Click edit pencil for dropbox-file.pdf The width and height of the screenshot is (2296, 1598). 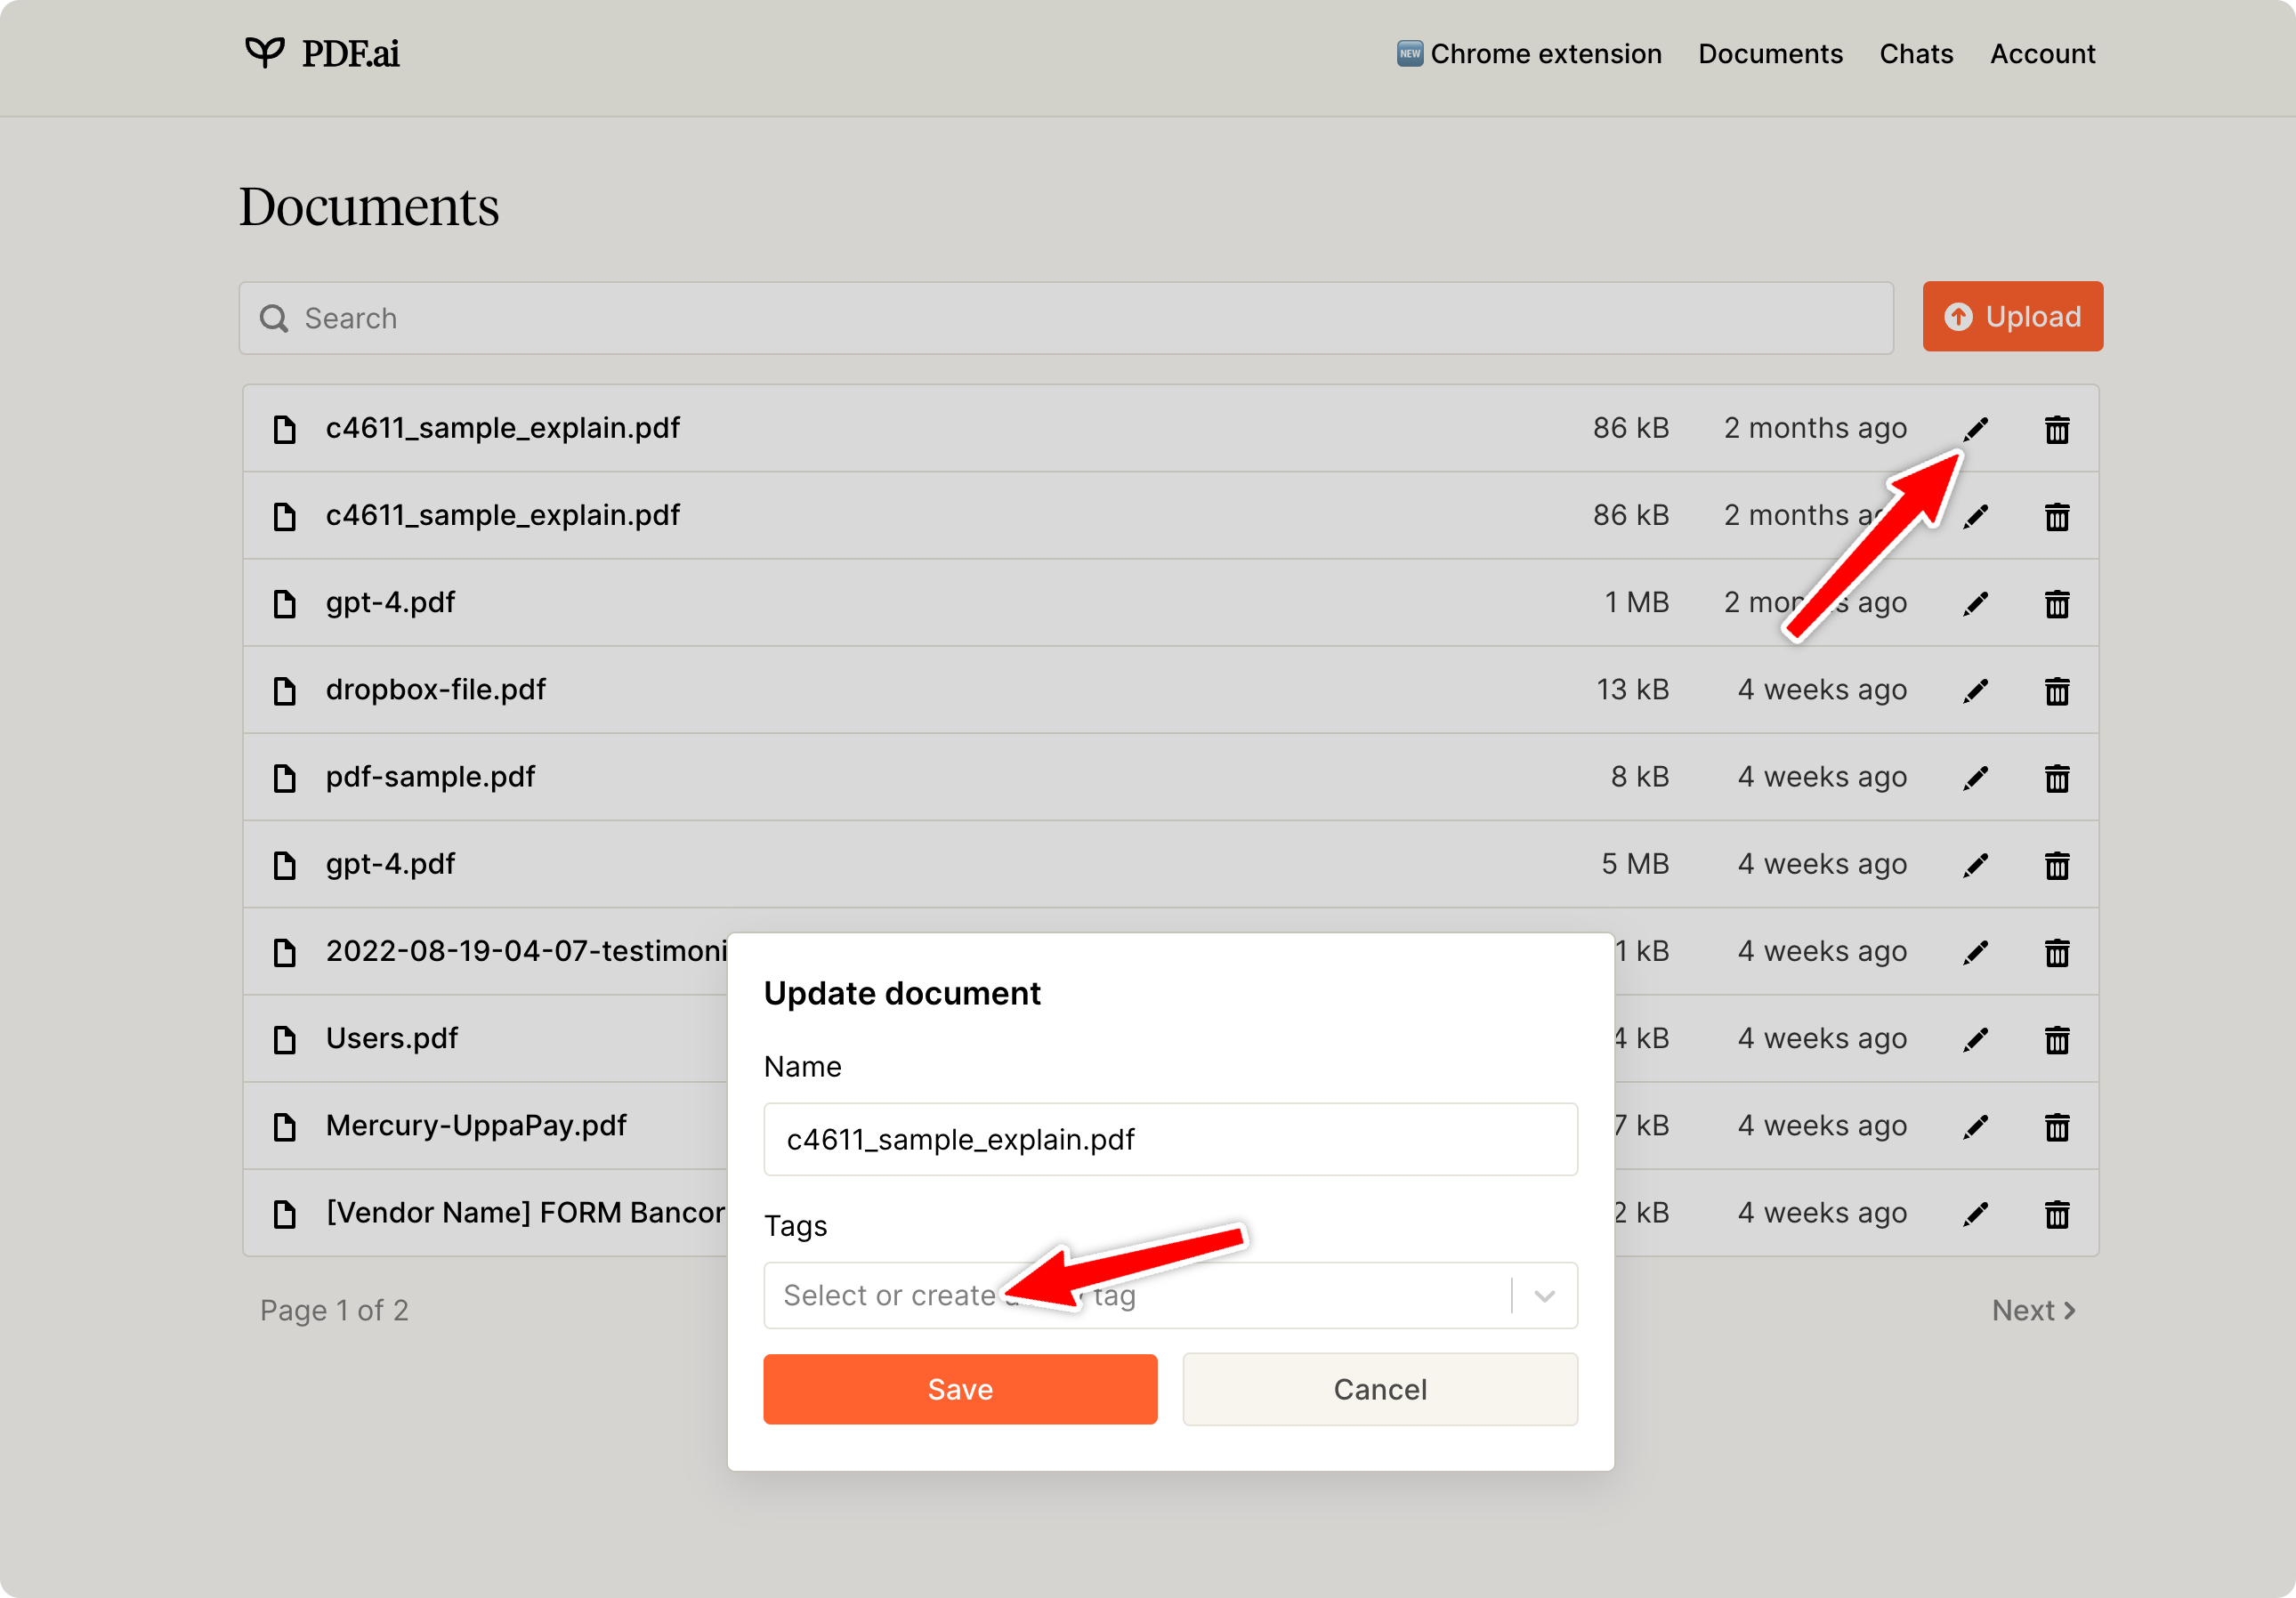(x=1975, y=691)
